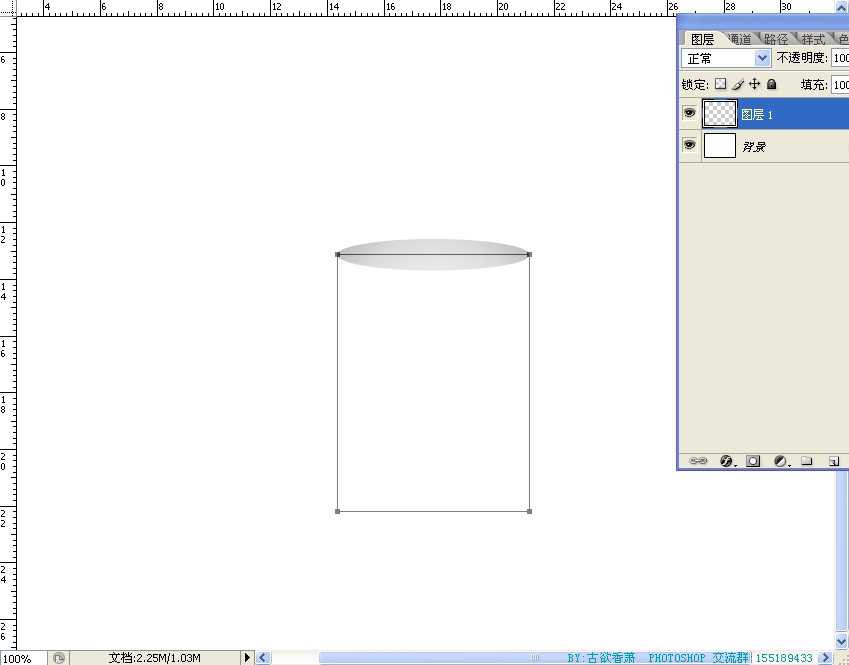Open the 正常 blend mode dropdown
Image resolution: width=849 pixels, height=665 pixels.
click(725, 59)
